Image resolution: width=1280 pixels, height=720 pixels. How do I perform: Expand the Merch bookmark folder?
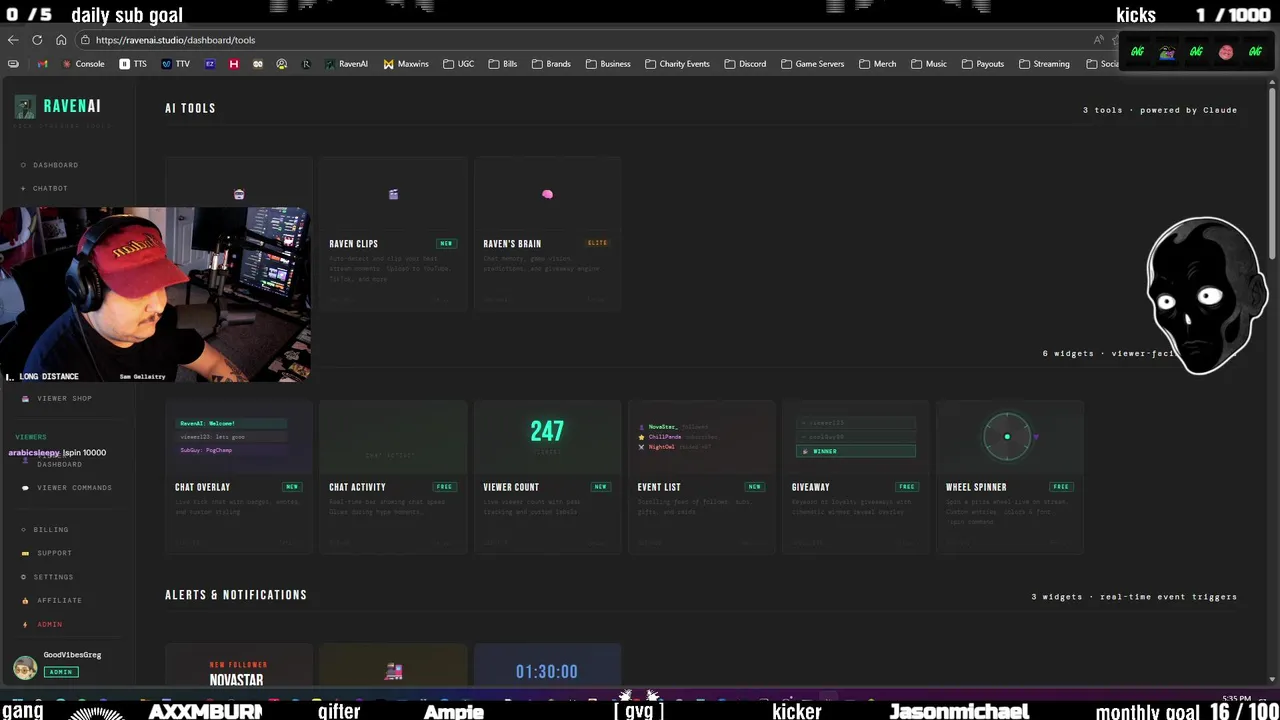(877, 64)
